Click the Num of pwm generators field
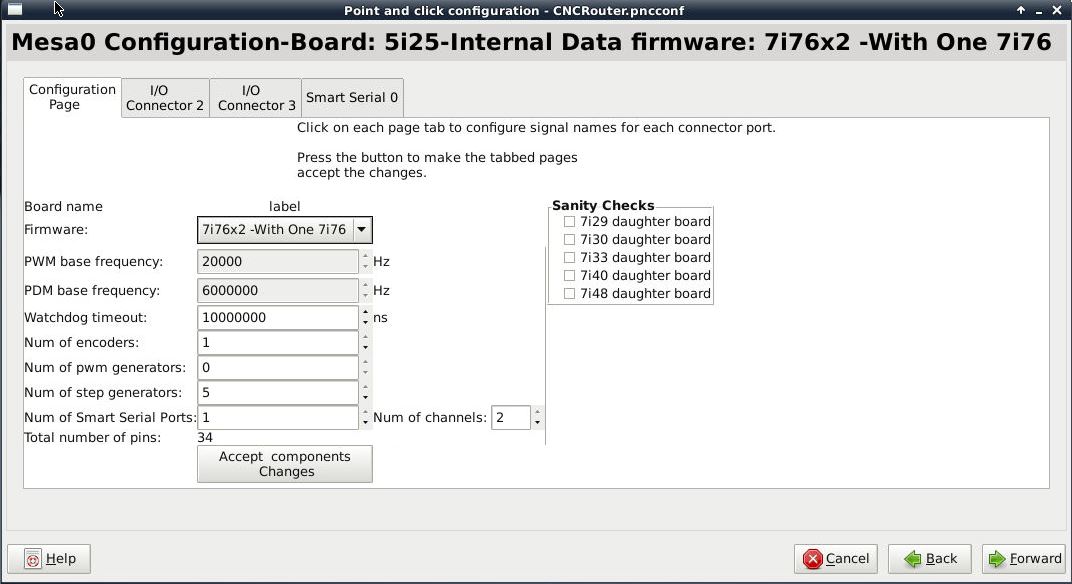Screen dimensions: 1072x584 tap(278, 368)
